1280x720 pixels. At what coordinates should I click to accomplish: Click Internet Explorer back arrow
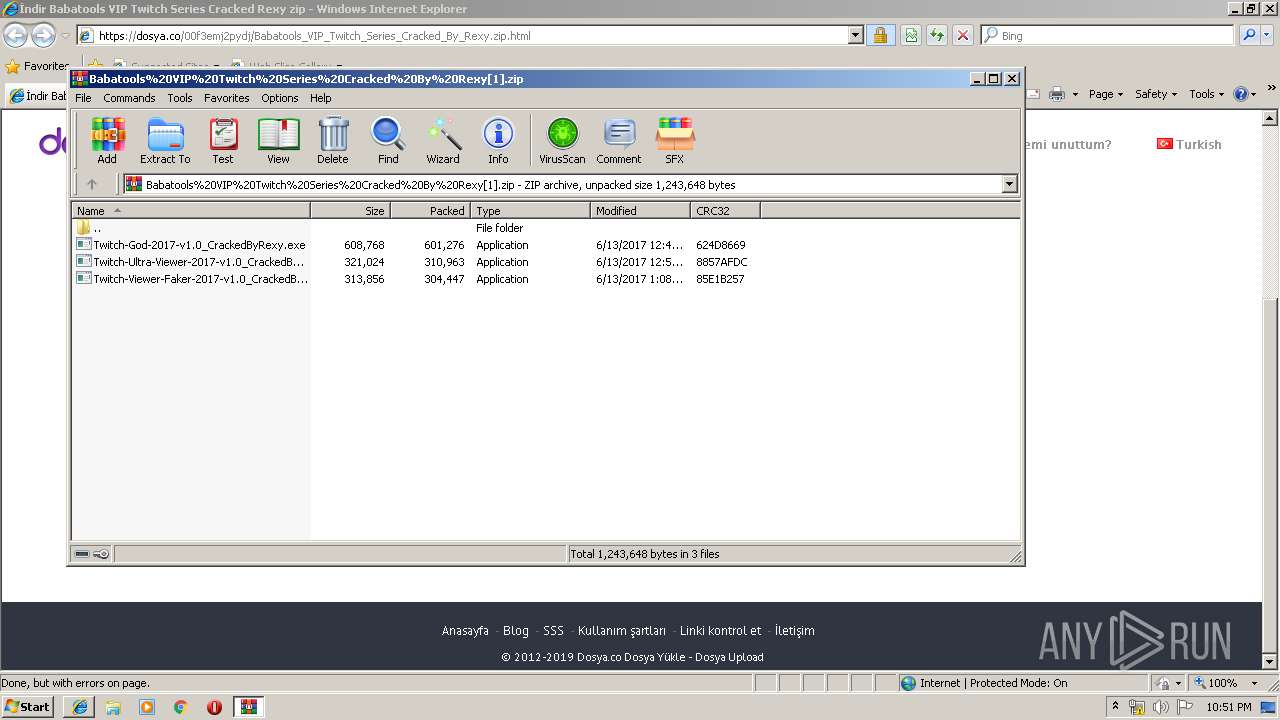15,35
